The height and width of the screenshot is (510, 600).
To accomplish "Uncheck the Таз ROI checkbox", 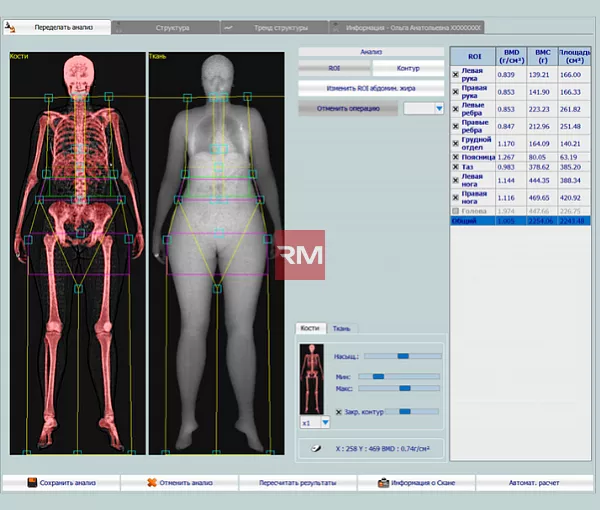I will [455, 167].
